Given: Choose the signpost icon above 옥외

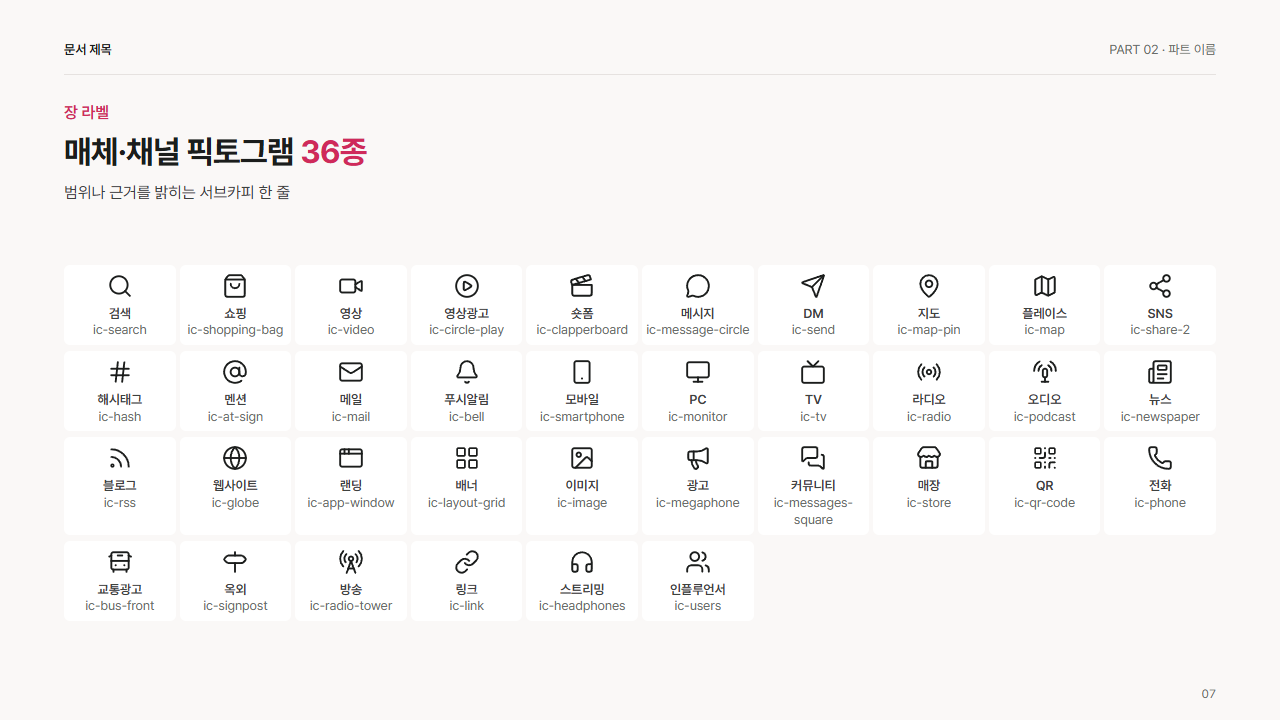Looking at the screenshot, I should [x=235, y=562].
